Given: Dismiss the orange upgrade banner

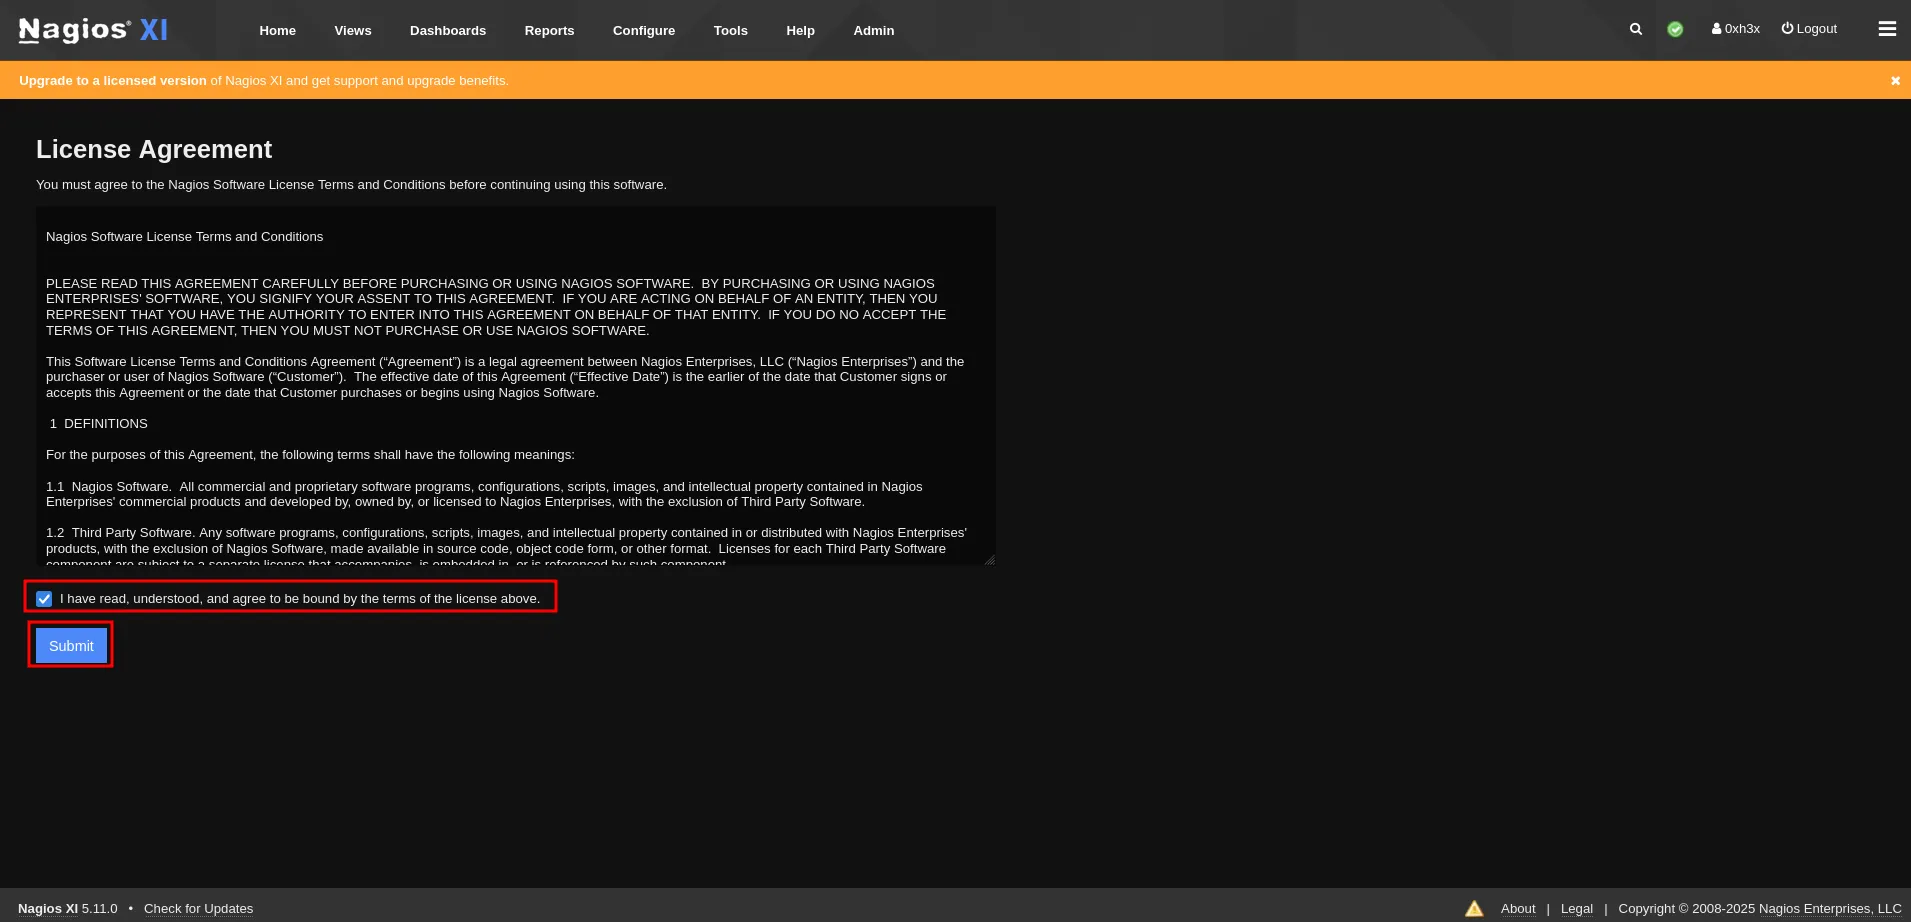Looking at the screenshot, I should (x=1895, y=81).
